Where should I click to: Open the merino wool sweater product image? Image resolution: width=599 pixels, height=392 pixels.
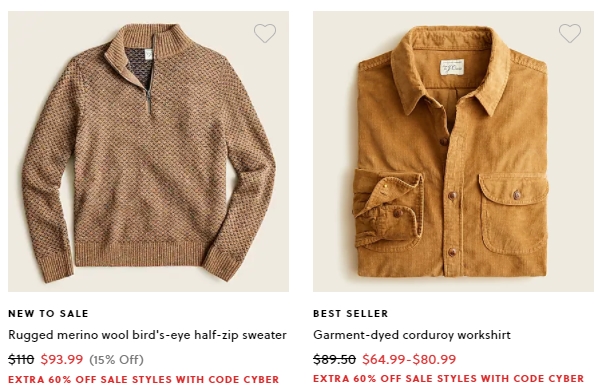[x=148, y=151]
